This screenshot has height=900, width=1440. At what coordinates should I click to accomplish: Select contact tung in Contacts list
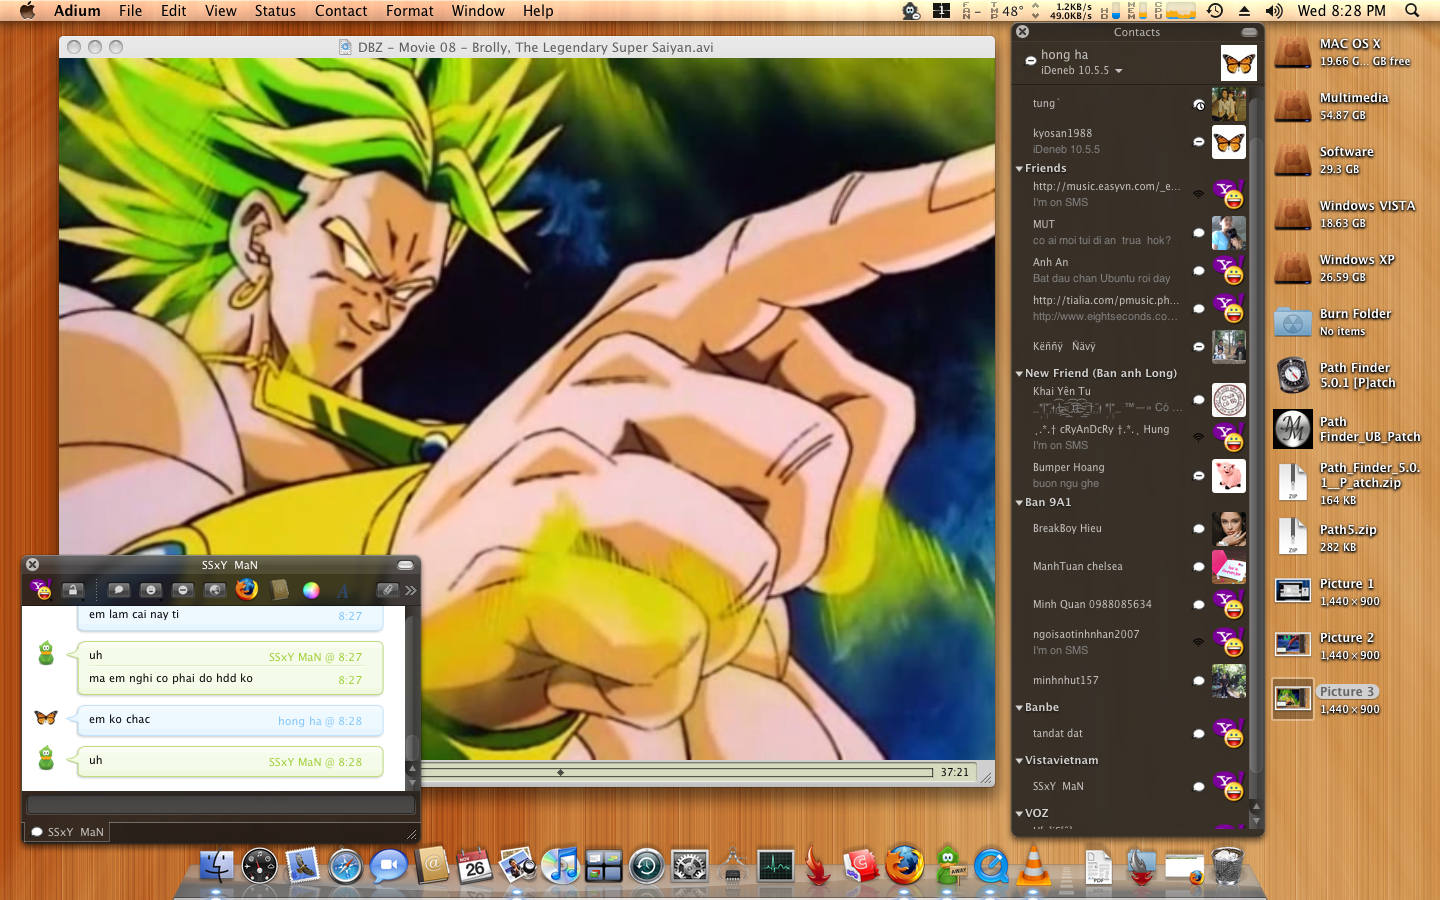[1131, 104]
